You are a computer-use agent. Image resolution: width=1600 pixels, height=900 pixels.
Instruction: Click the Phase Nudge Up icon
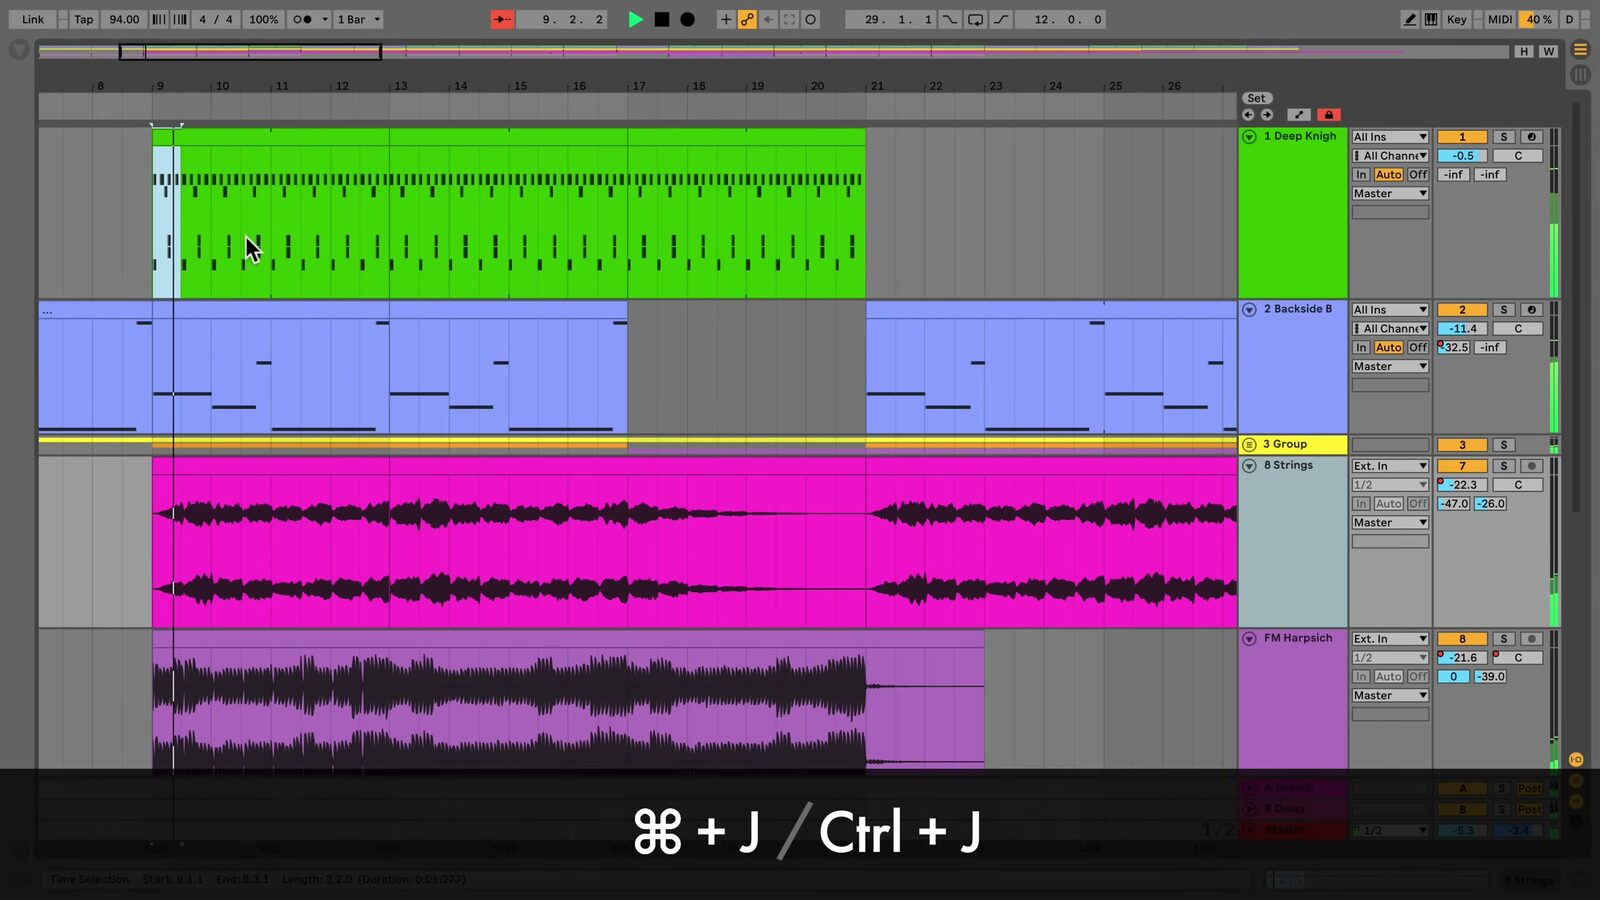click(x=180, y=19)
